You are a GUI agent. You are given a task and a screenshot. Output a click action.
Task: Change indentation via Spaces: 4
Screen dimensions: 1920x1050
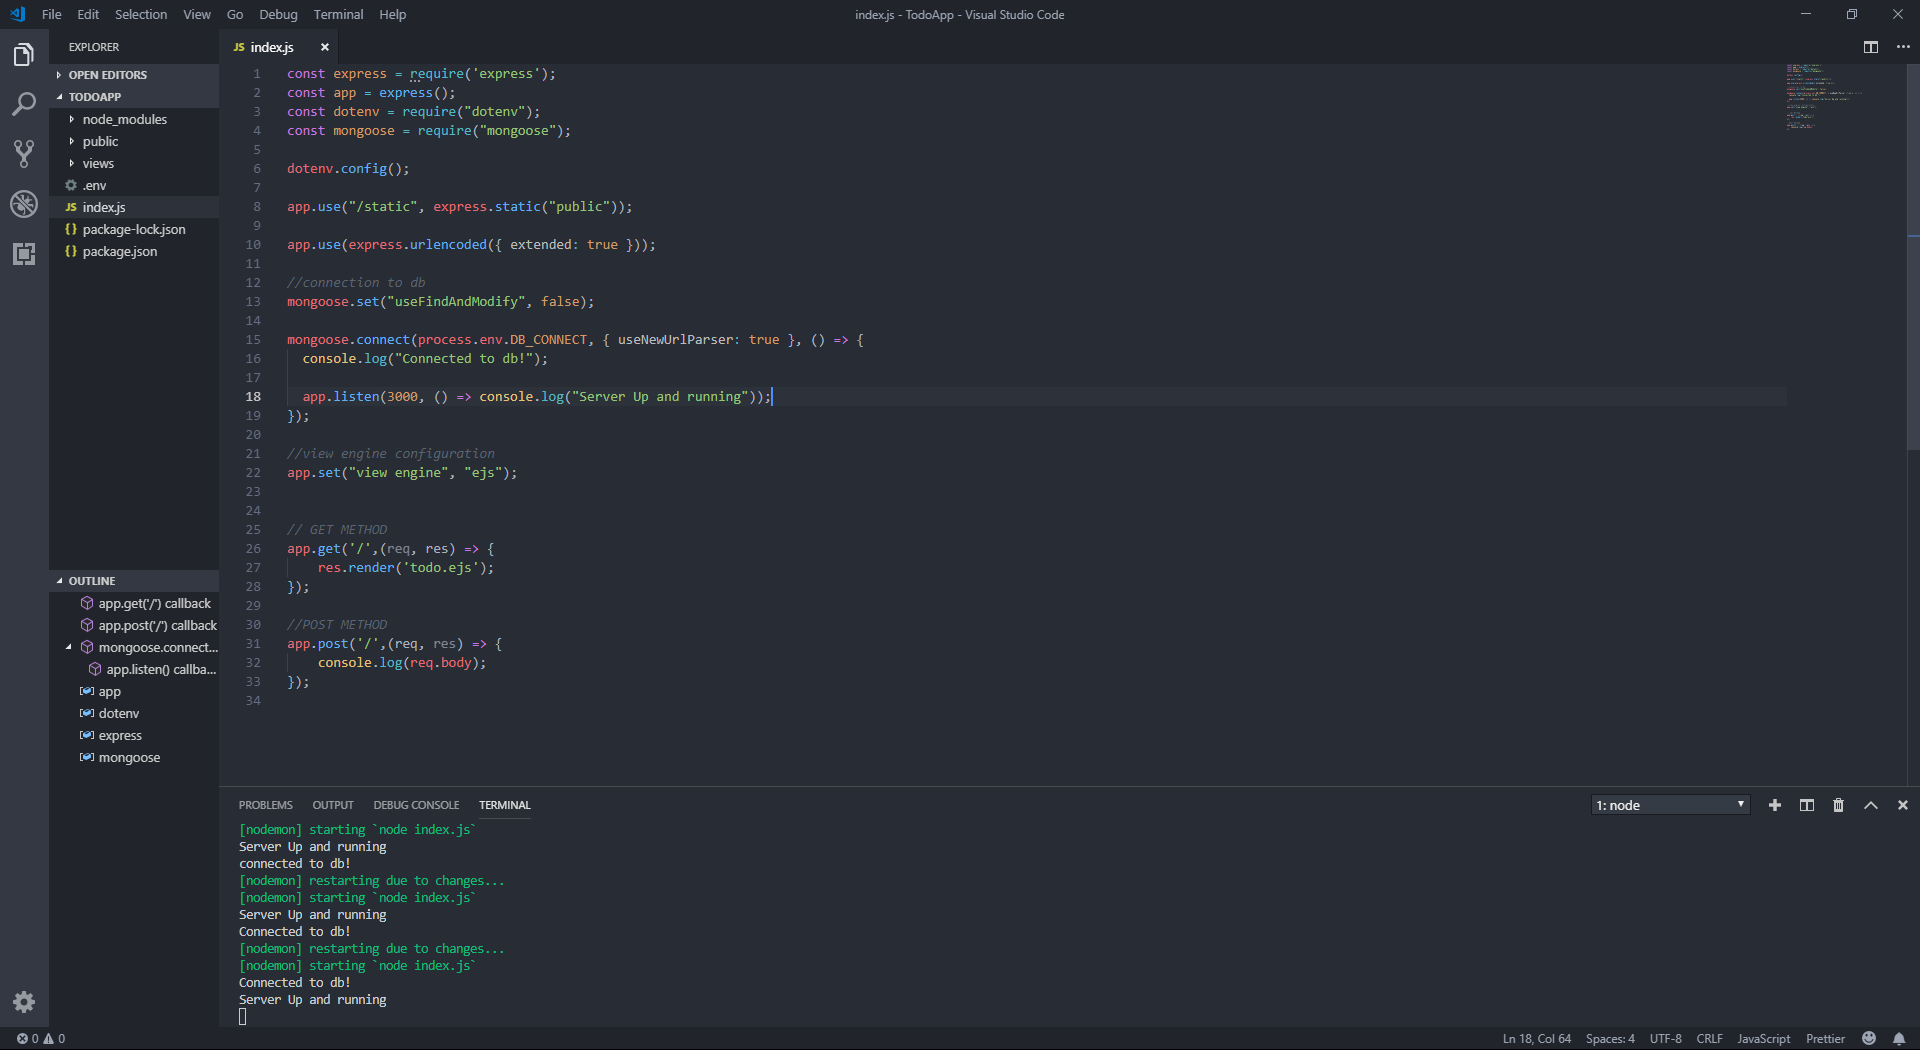coord(1610,1038)
